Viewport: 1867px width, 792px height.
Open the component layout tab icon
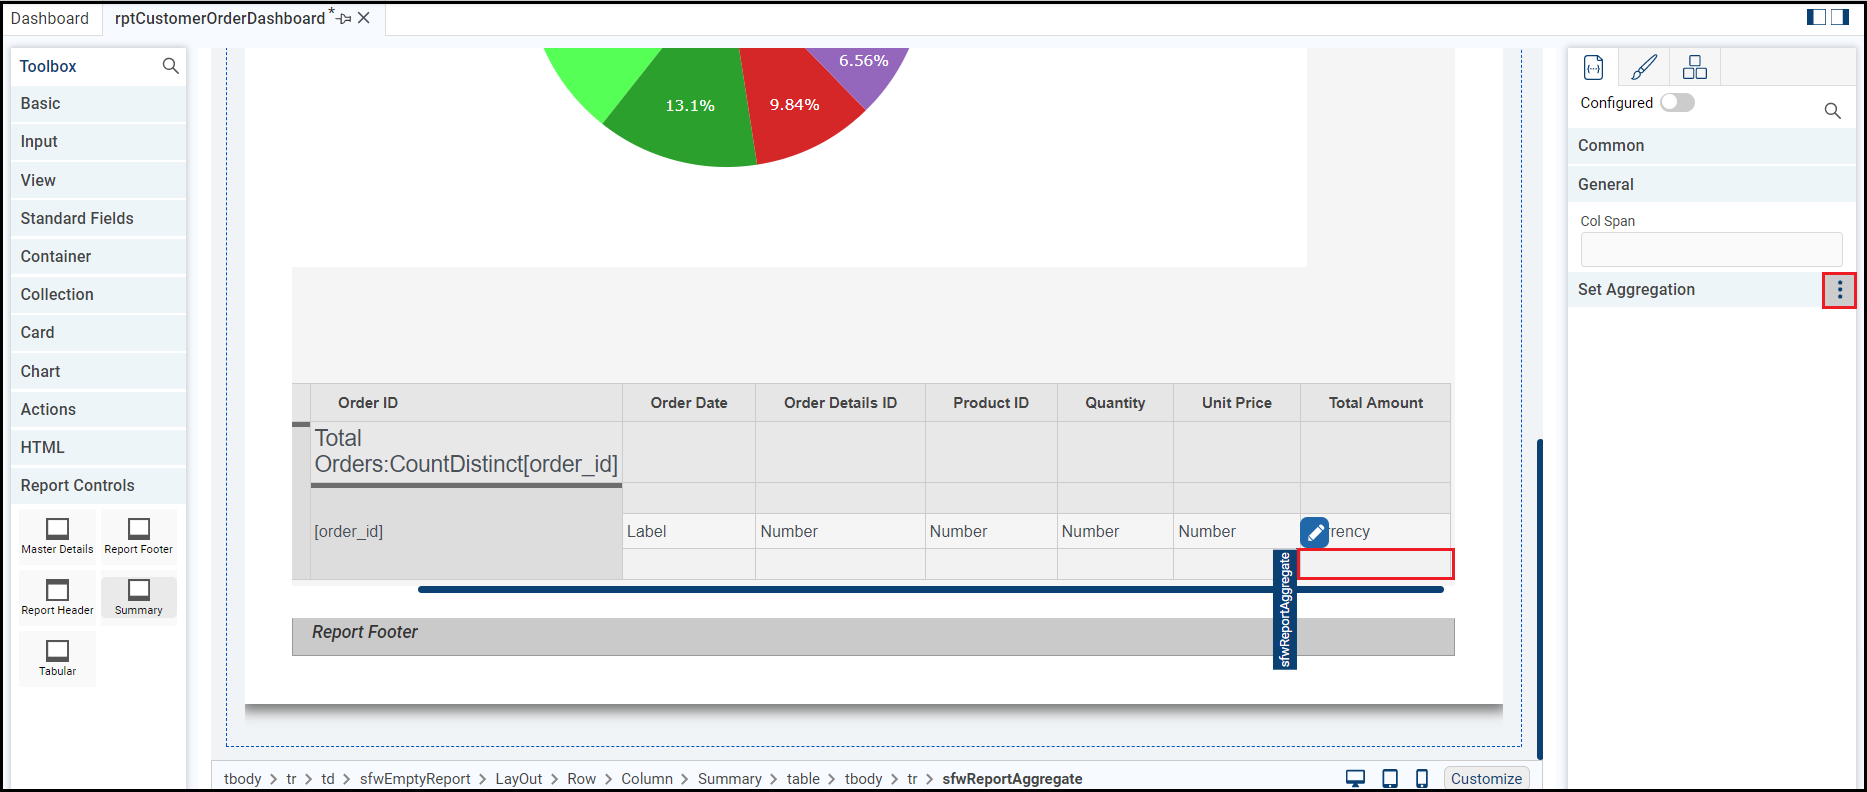tap(1695, 67)
